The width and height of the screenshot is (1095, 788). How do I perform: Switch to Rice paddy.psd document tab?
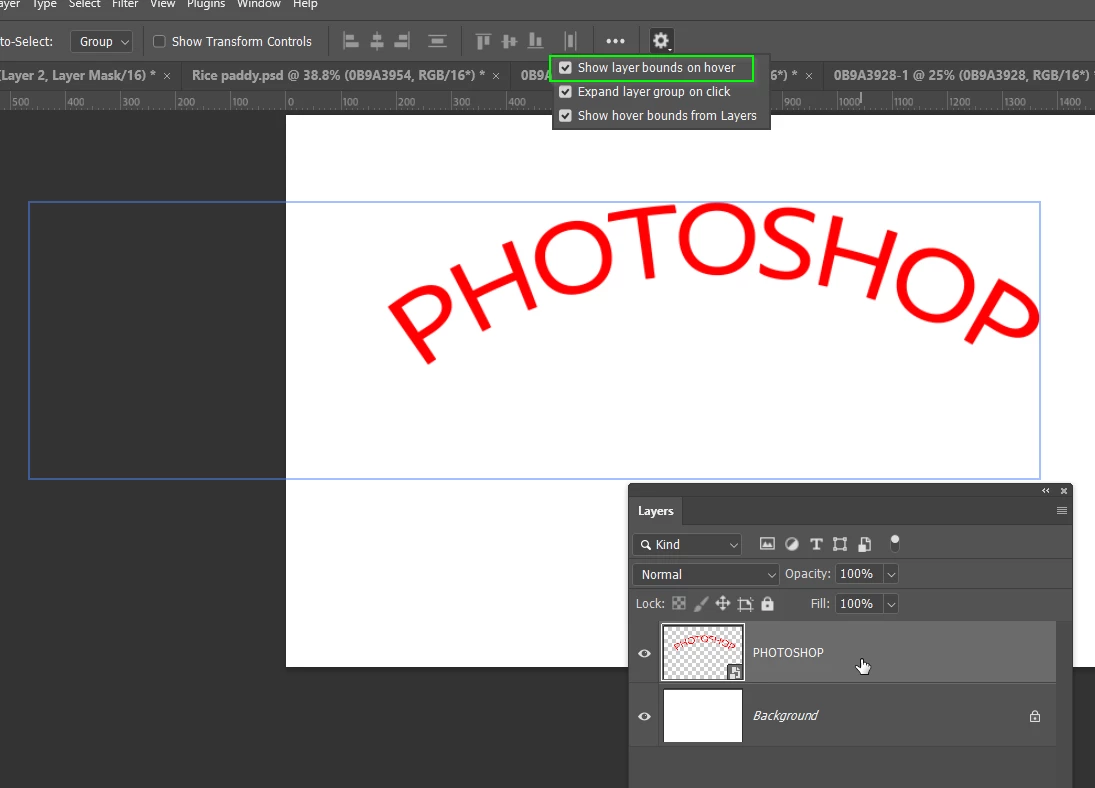click(338, 75)
